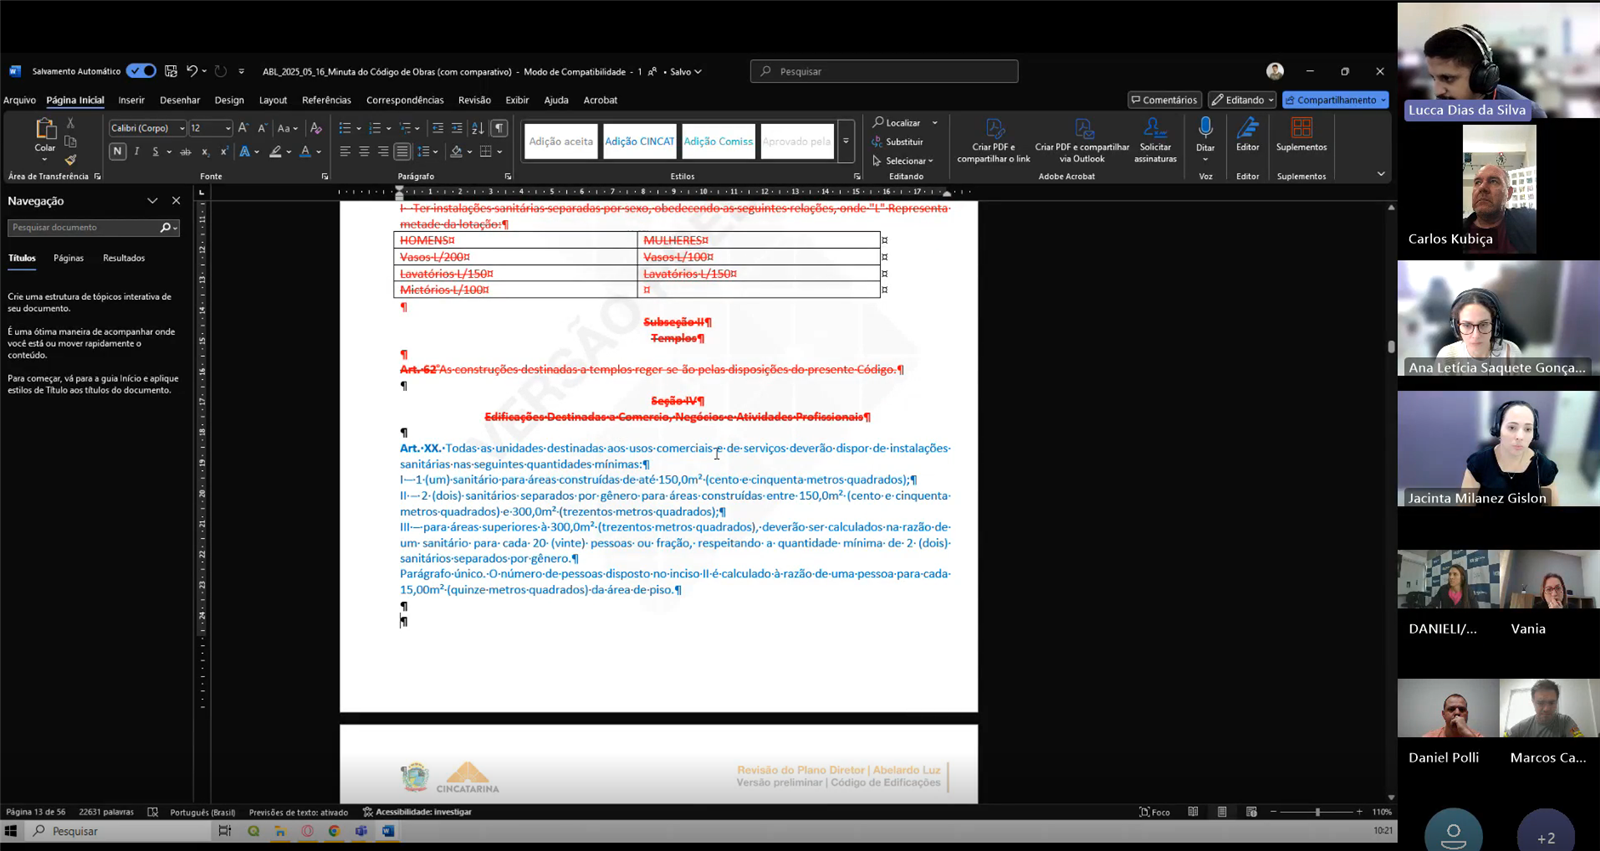The width and height of the screenshot is (1600, 851).
Task: Click the Bullets list icon
Action: (x=345, y=128)
